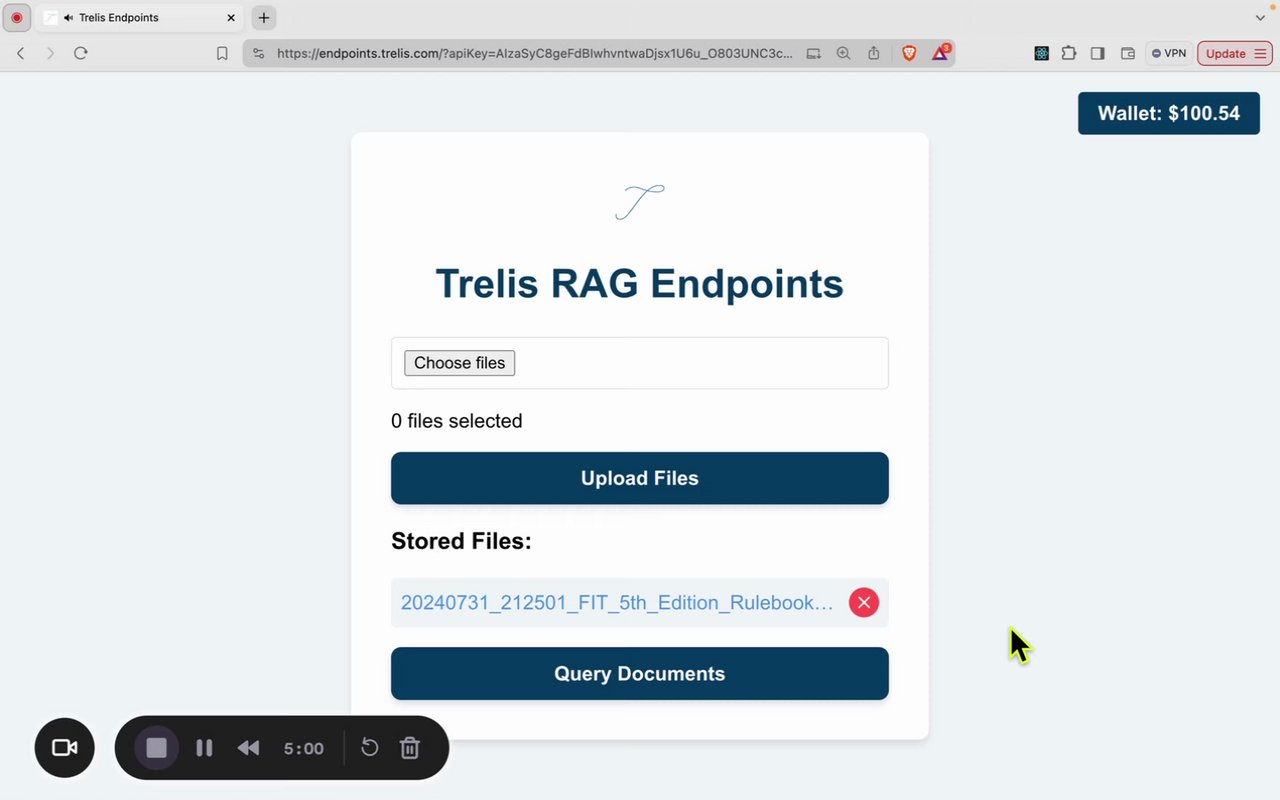Click the '0 files selected' text
1280x800 pixels.
457,421
